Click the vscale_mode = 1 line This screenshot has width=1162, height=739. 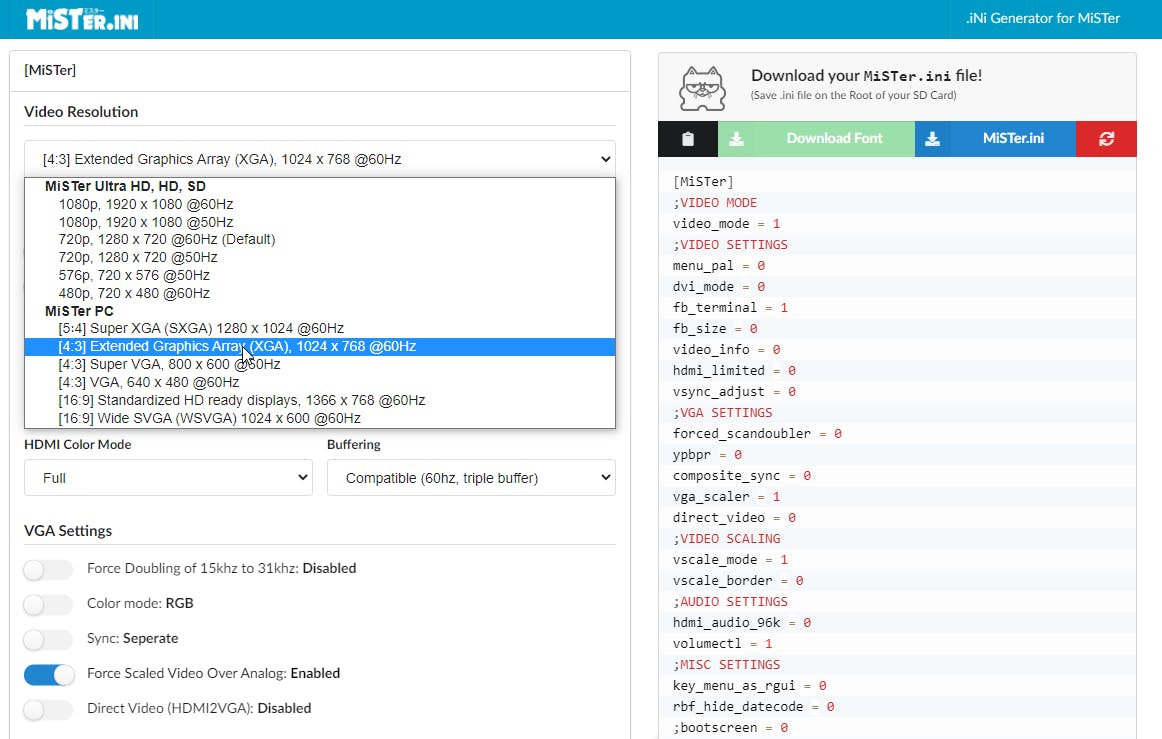coord(897,560)
